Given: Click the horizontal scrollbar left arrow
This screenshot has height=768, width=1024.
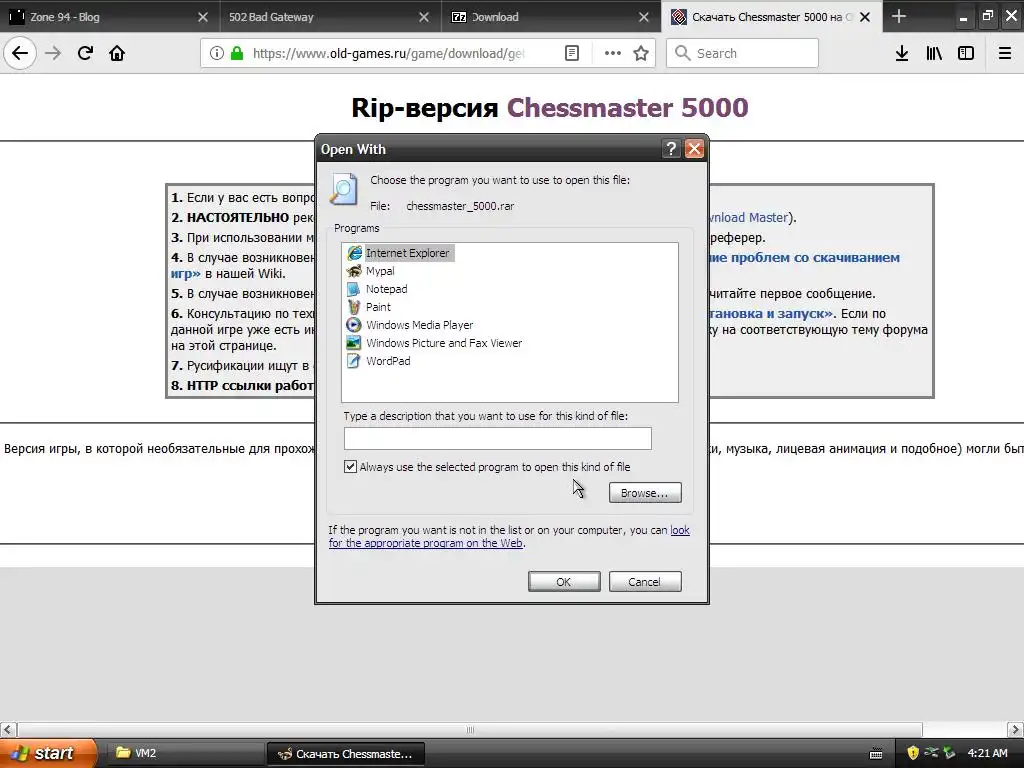Looking at the screenshot, I should [8, 729].
